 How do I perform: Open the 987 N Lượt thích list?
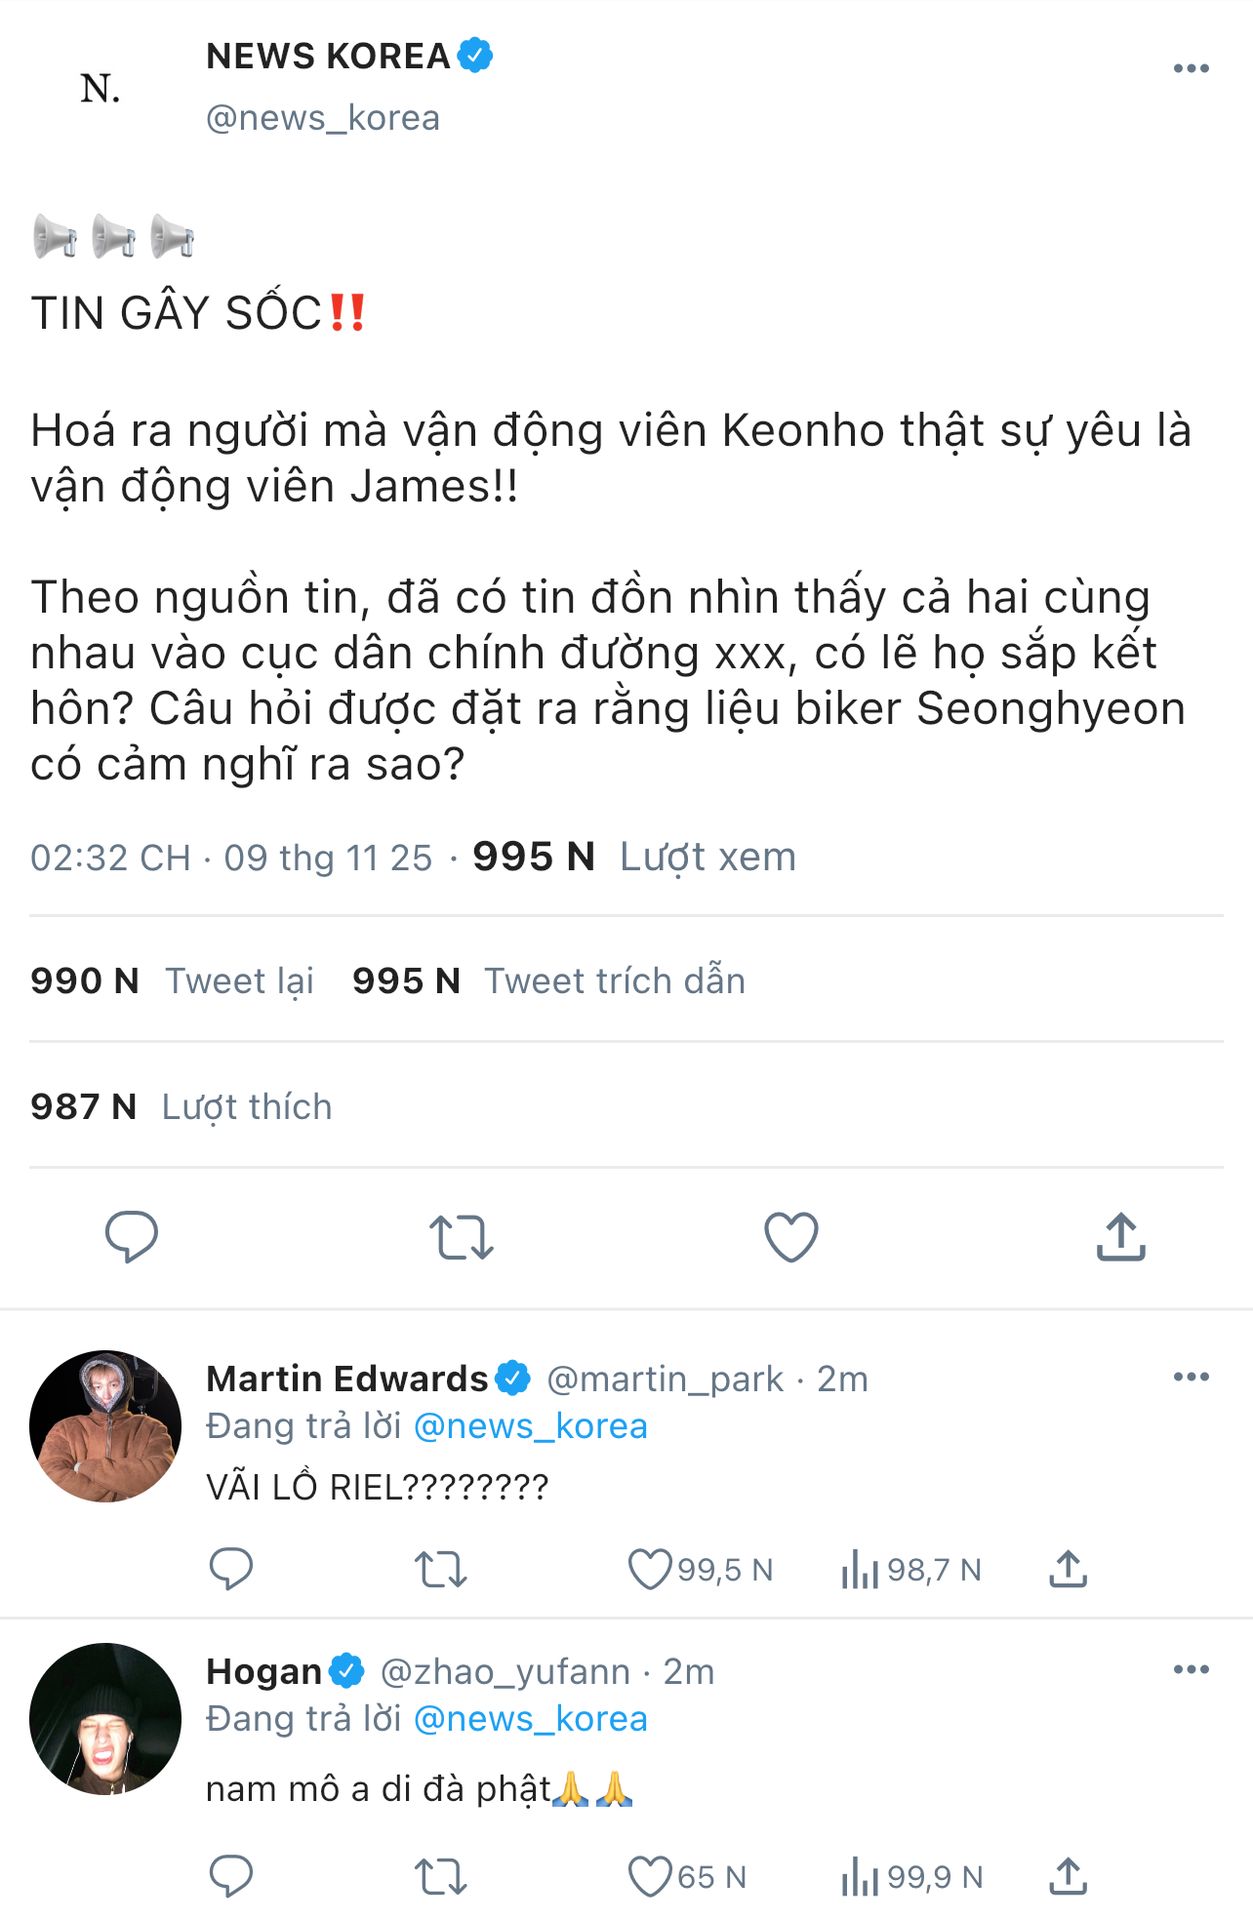click(x=181, y=1107)
